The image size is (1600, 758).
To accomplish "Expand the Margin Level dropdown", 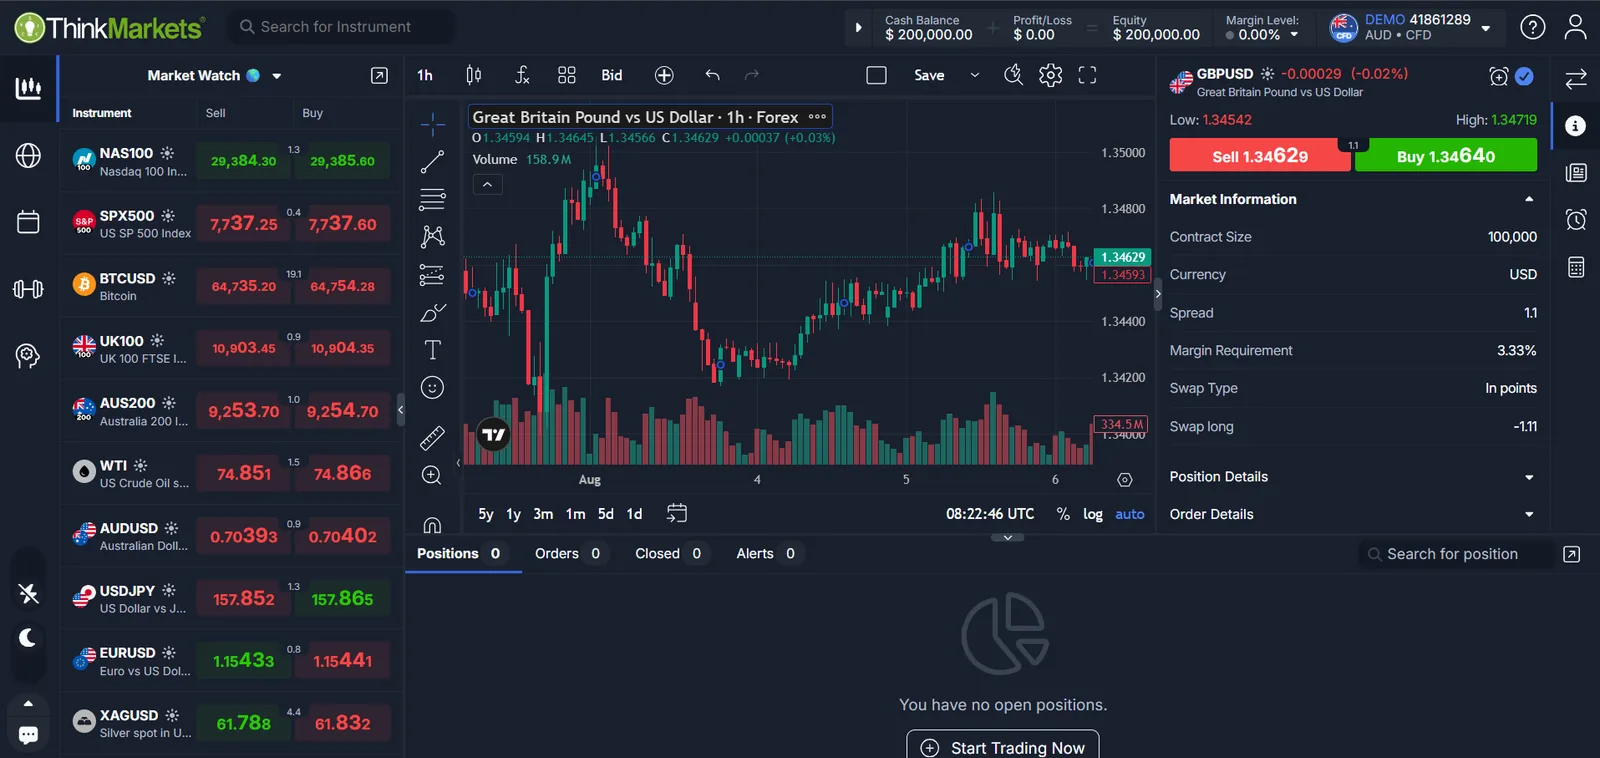I will pyautogui.click(x=1294, y=34).
